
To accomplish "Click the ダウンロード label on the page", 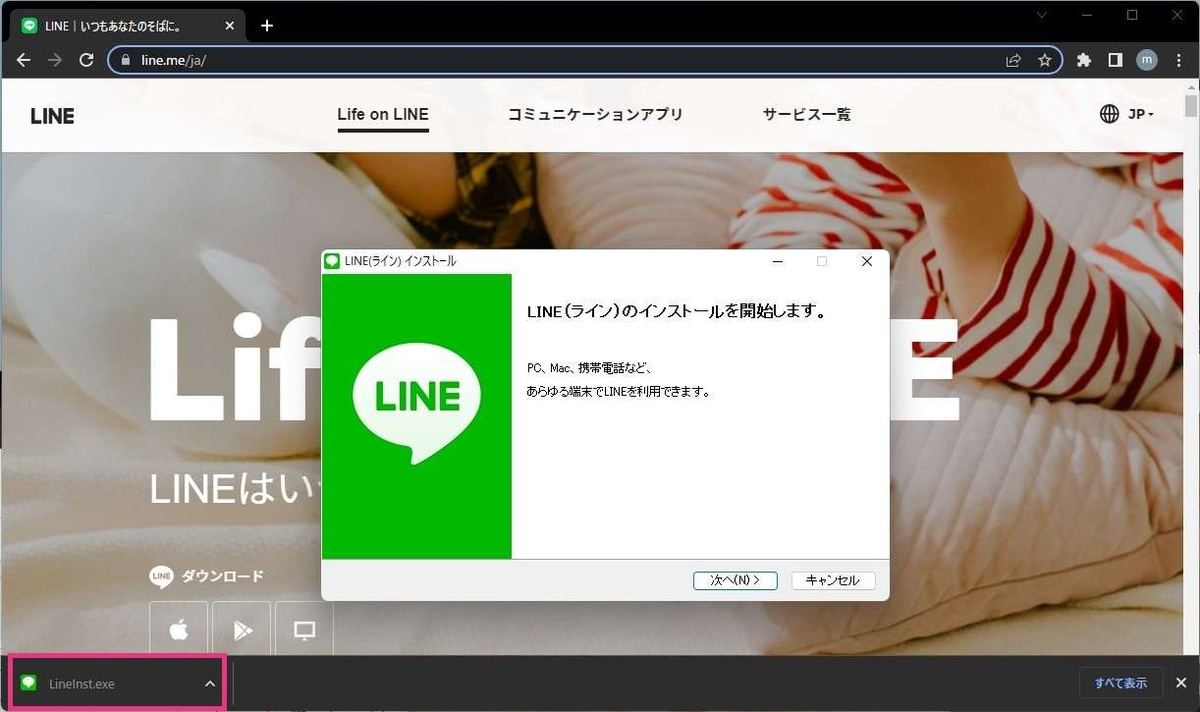I will [222, 576].
